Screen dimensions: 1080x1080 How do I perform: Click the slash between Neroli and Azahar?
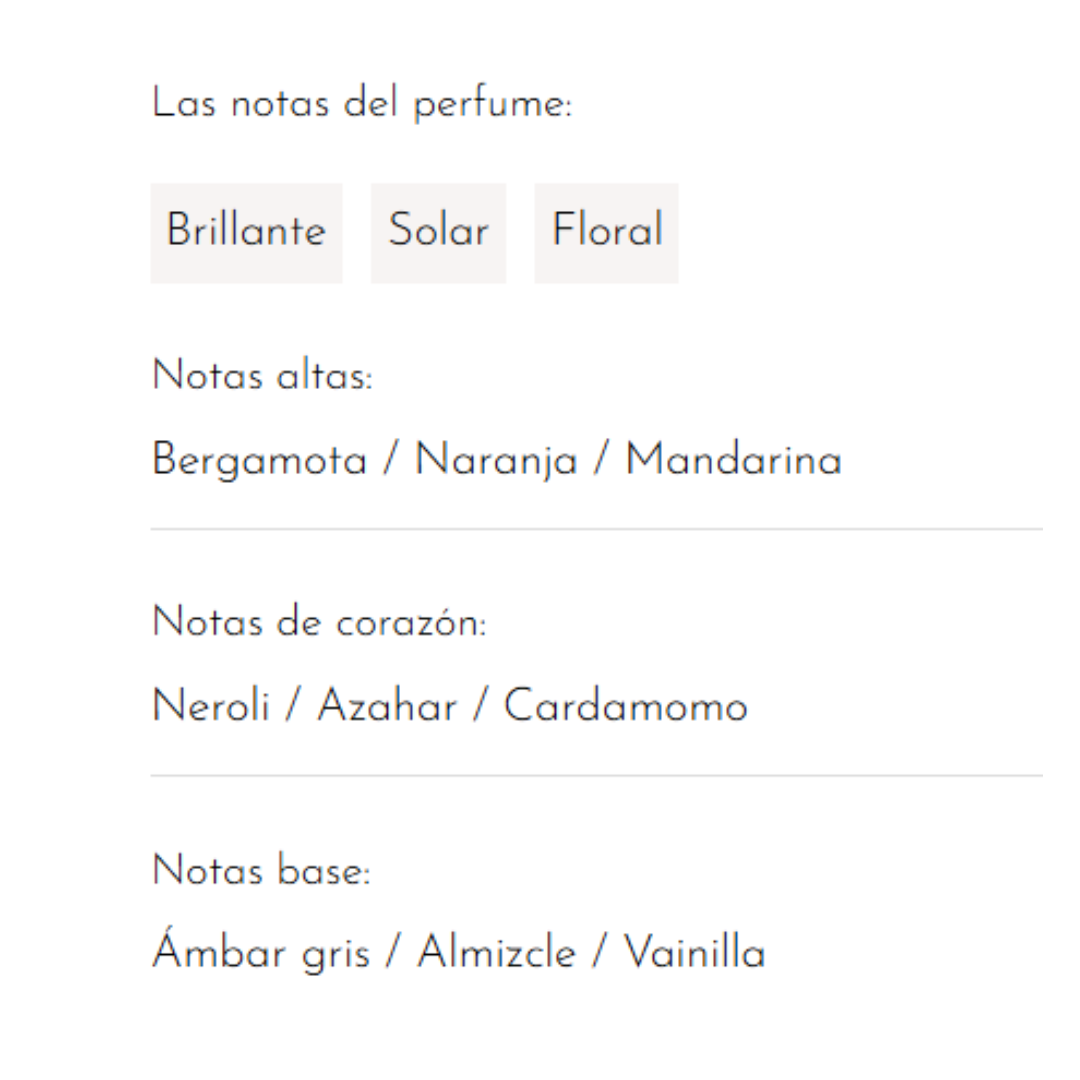pos(293,708)
